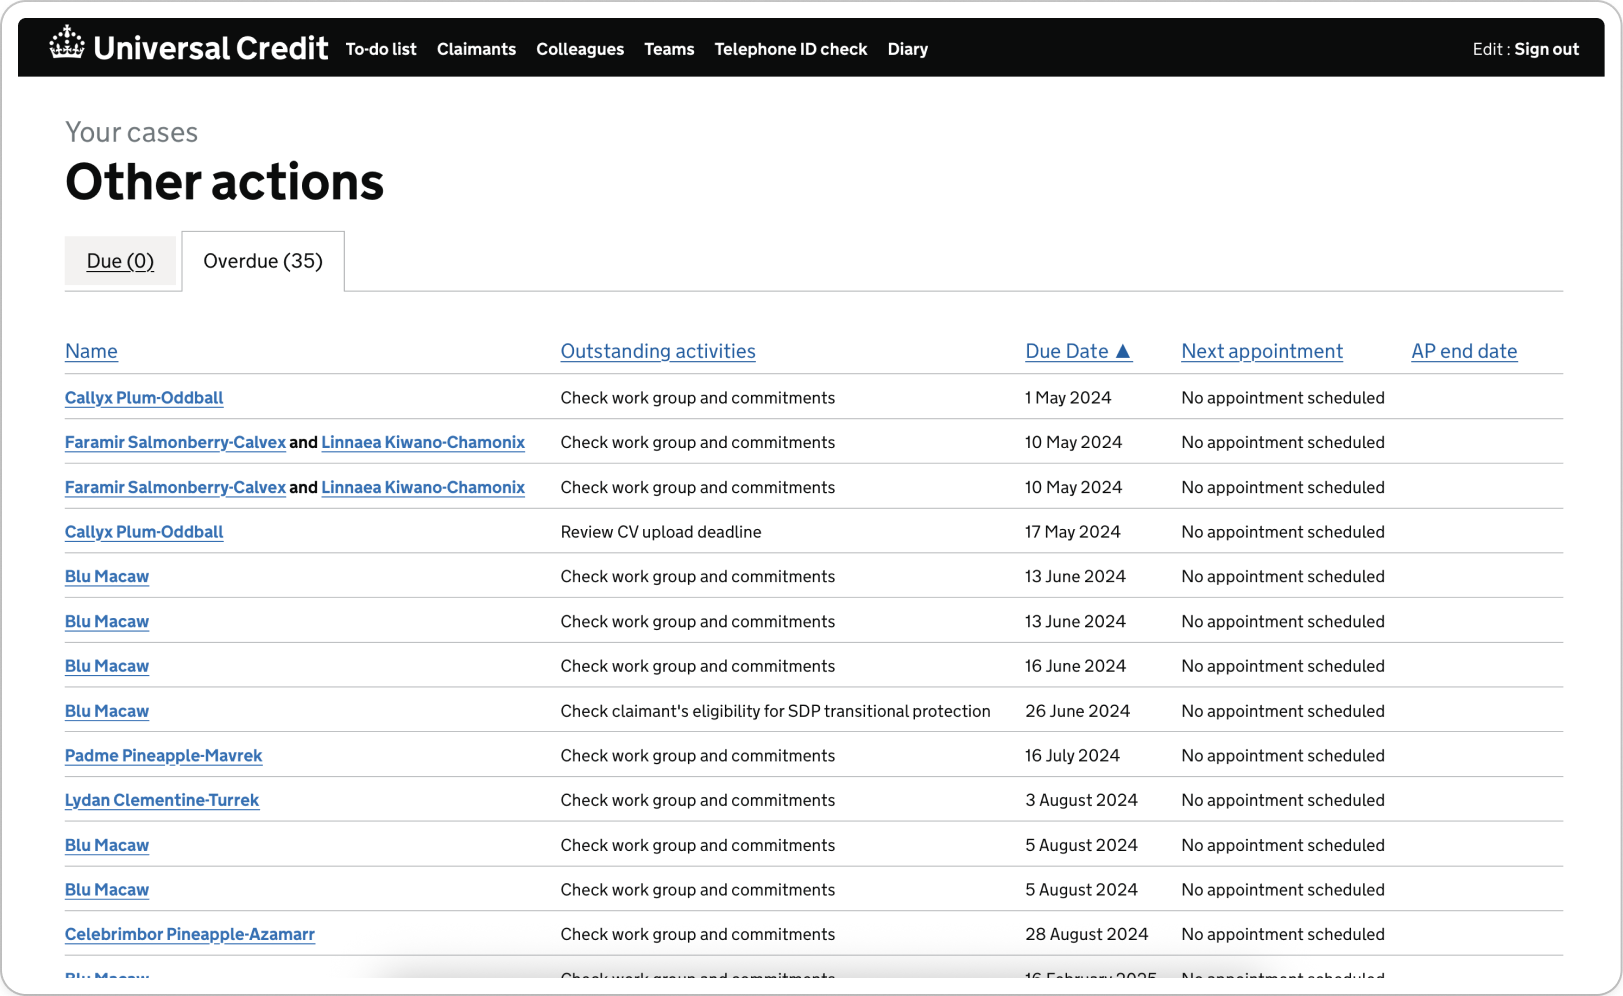Click 'No appointment scheduled' in Lydan Clementine-Turrek row
1623x996 pixels.
tap(1283, 800)
